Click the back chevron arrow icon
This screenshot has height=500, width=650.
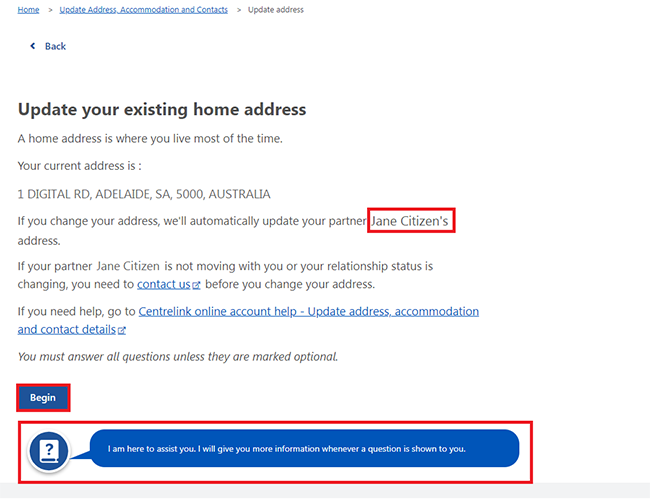click(x=32, y=47)
